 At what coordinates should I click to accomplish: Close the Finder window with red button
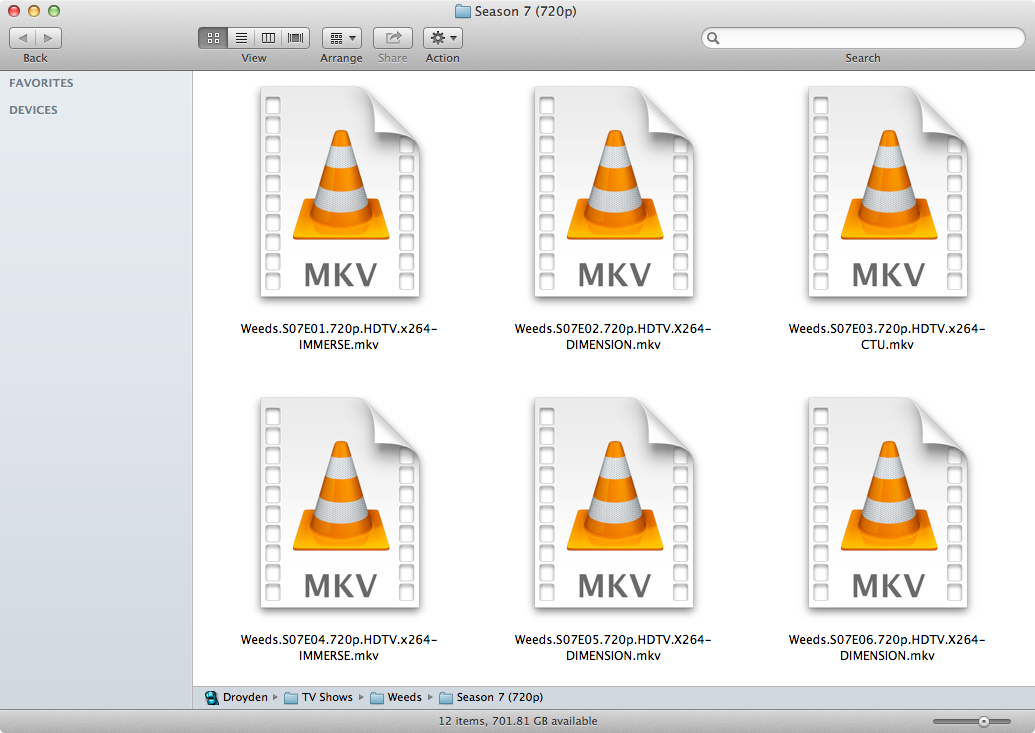14,11
